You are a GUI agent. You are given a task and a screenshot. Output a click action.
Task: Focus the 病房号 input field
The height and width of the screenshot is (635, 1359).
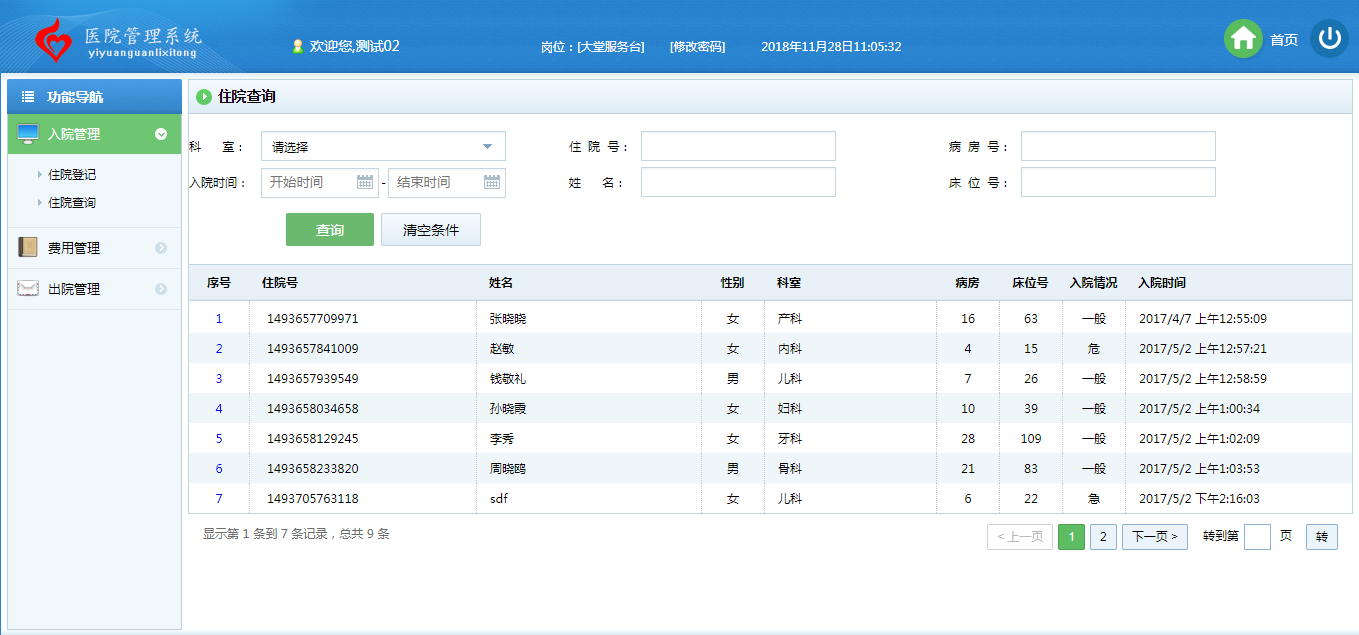[1118, 146]
